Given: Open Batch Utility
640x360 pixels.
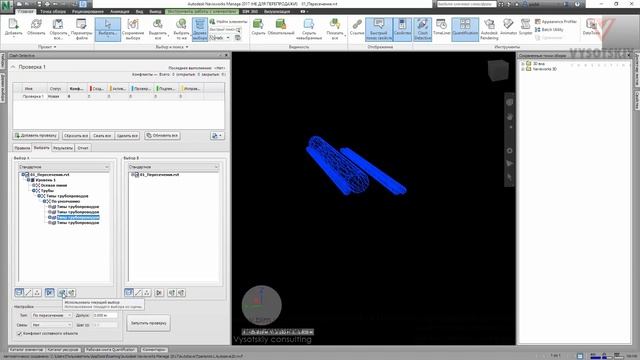Looking at the screenshot, I should (549, 29).
